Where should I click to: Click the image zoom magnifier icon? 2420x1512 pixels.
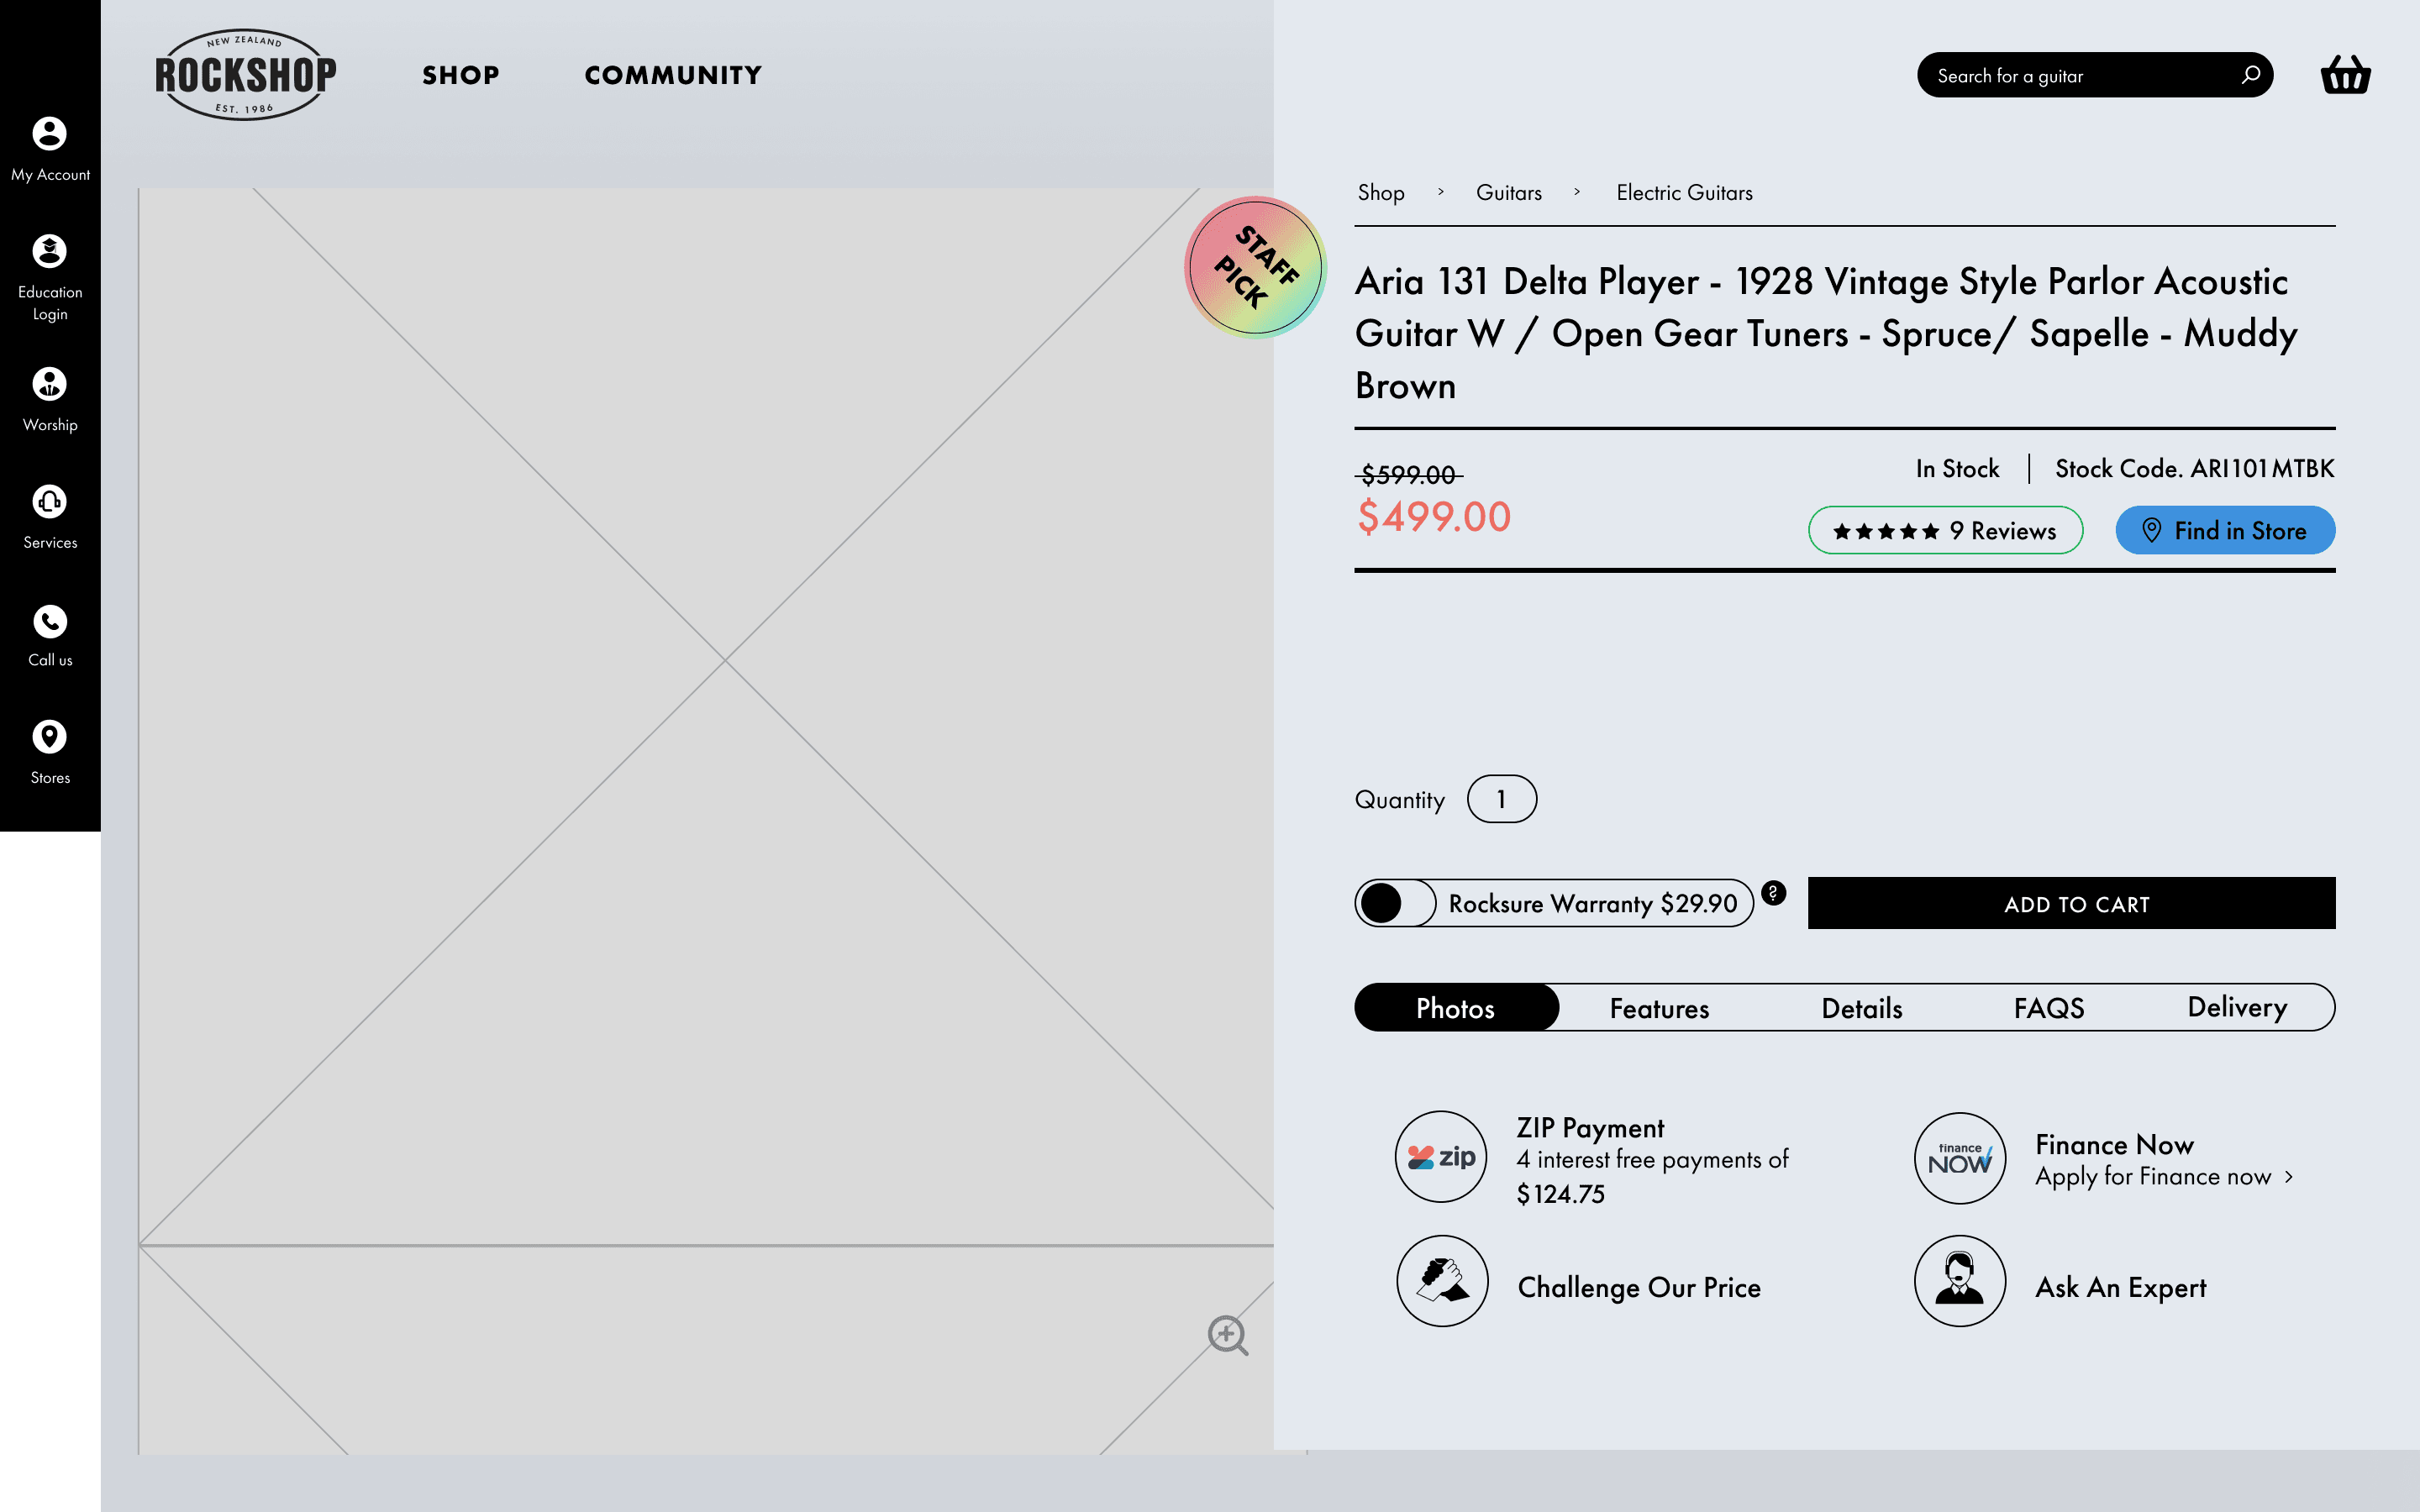1227,1335
